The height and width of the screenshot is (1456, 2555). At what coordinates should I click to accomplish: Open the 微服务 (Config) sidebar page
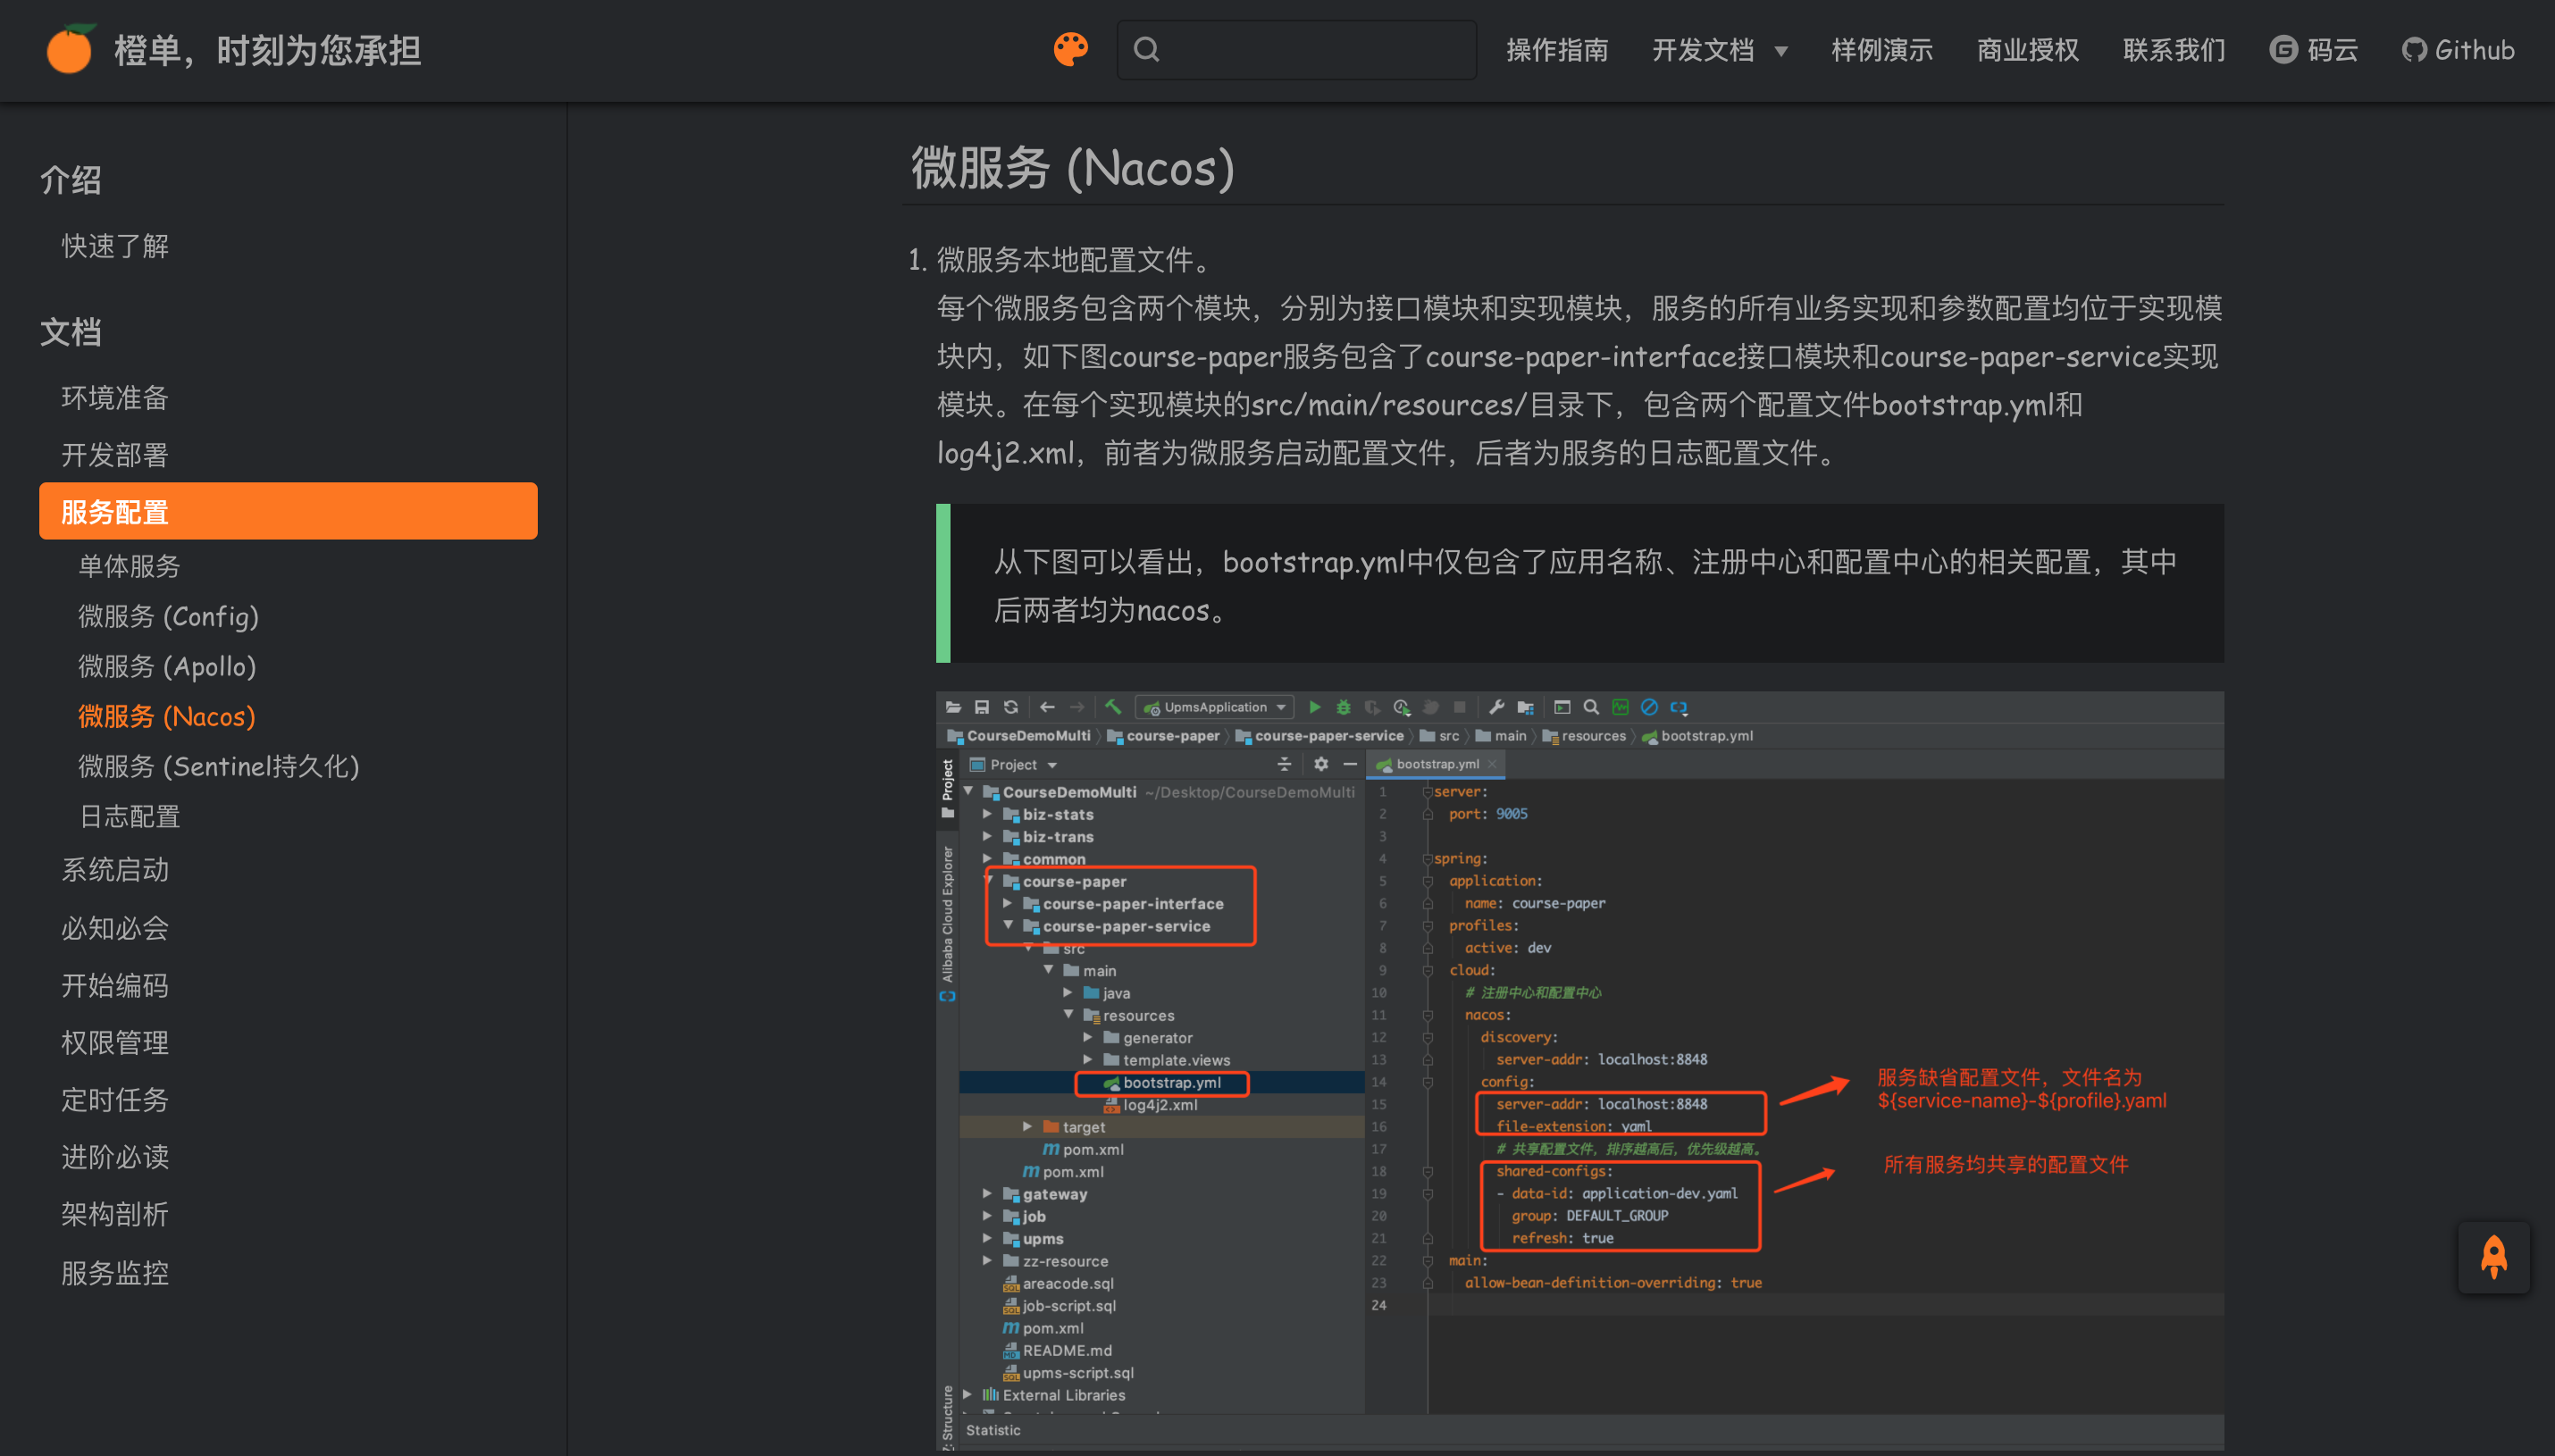(168, 616)
